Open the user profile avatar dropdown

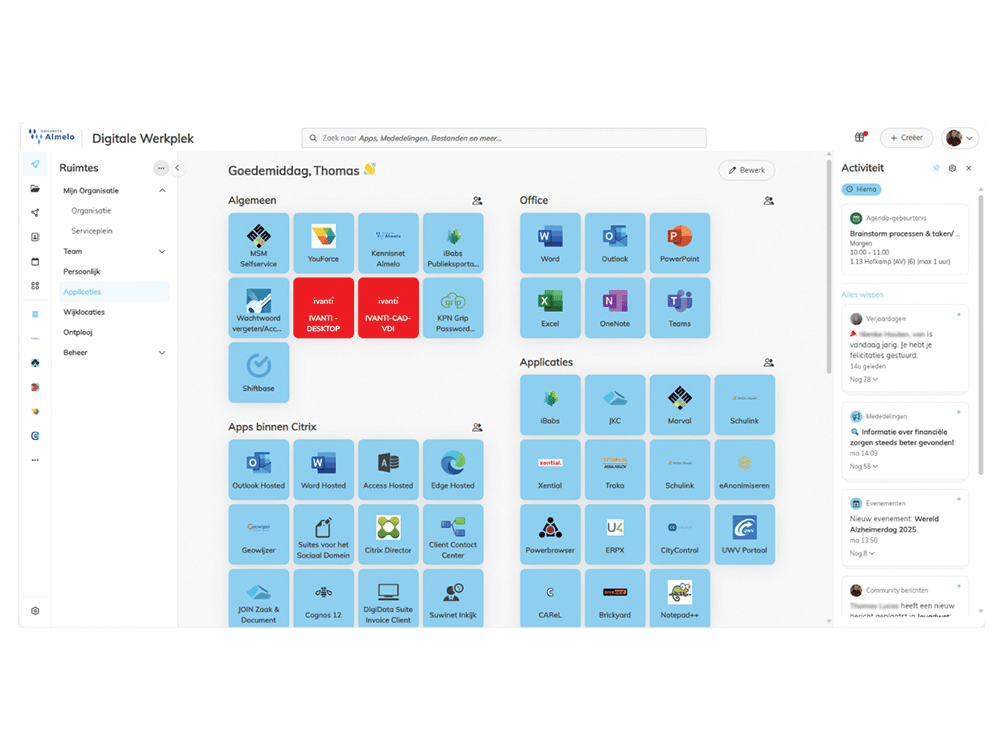[960, 138]
